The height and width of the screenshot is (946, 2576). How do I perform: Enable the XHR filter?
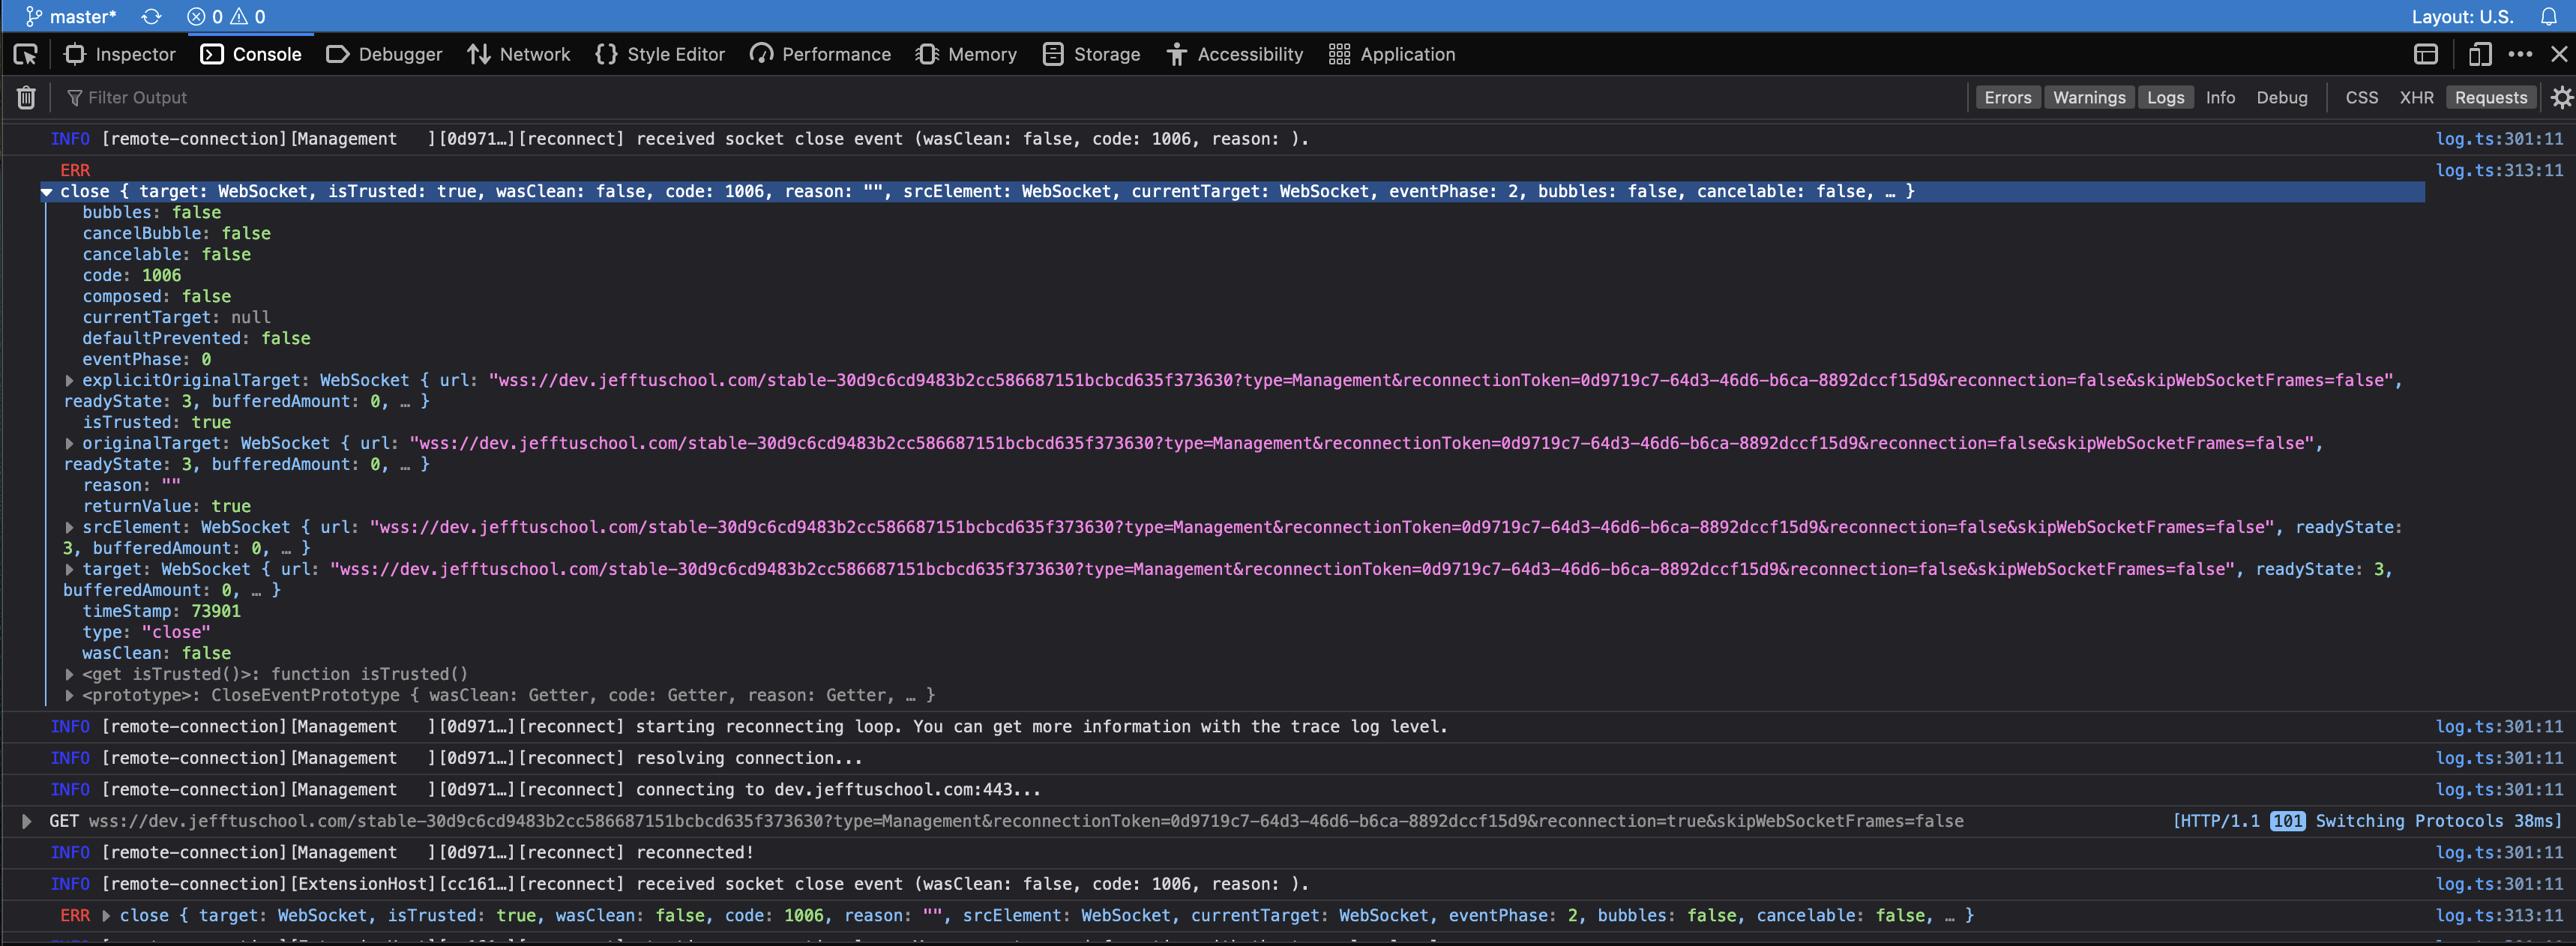[2417, 97]
